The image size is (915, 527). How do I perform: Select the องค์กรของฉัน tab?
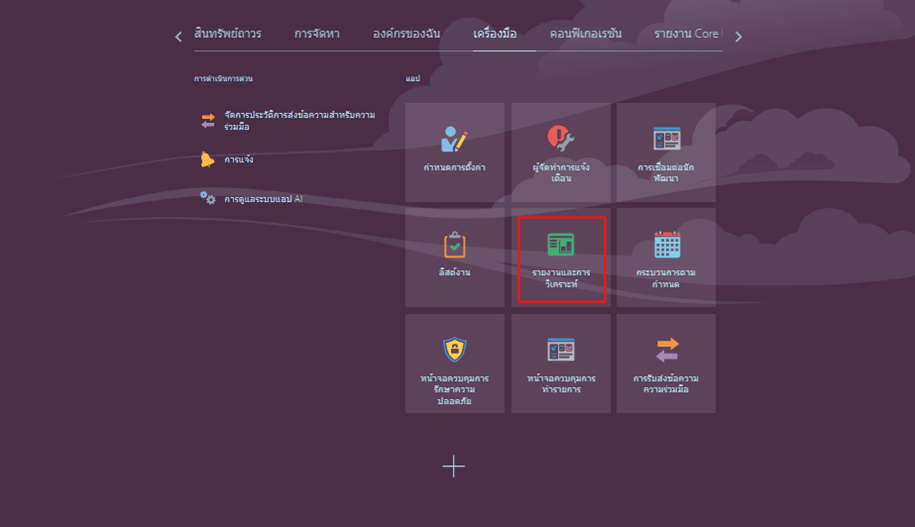point(406,34)
